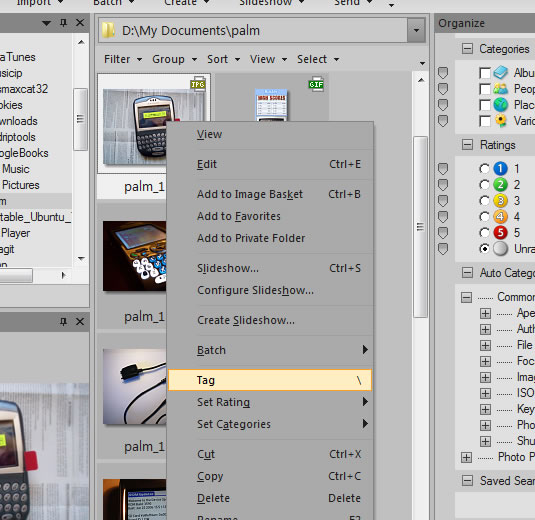
Task: Click the yellow rating 3 badge
Action: pyautogui.click(x=501, y=201)
